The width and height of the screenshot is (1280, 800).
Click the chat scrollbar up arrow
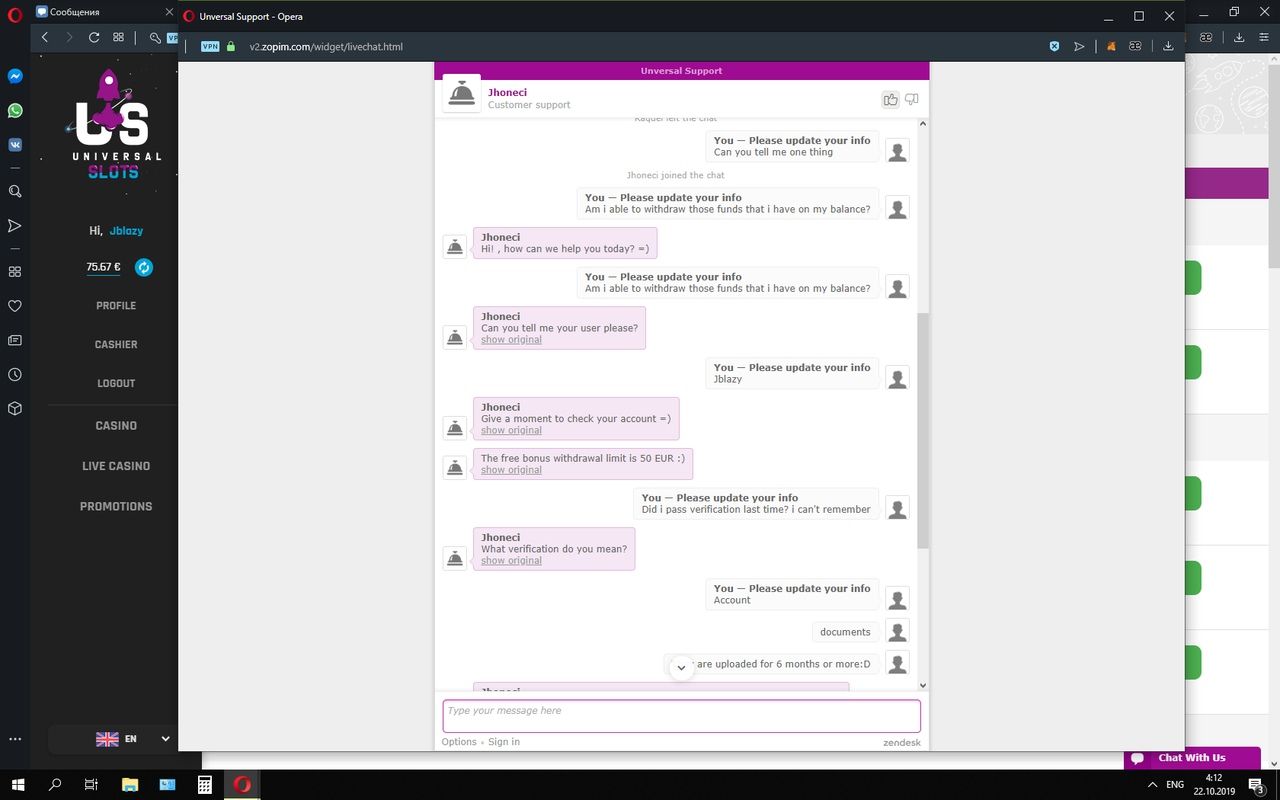922,124
